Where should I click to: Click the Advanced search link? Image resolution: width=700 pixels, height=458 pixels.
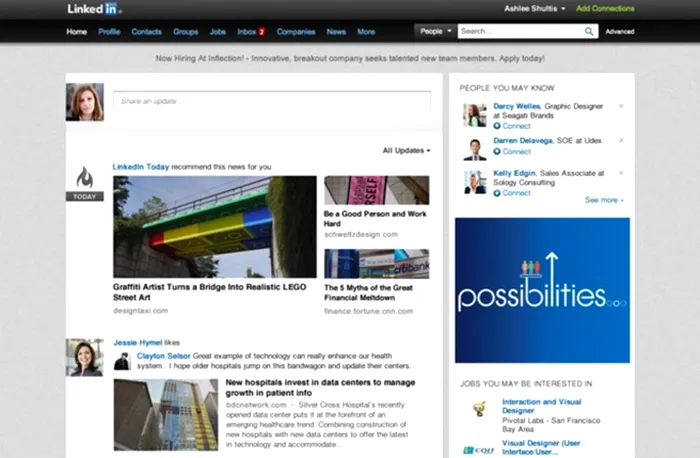[620, 32]
